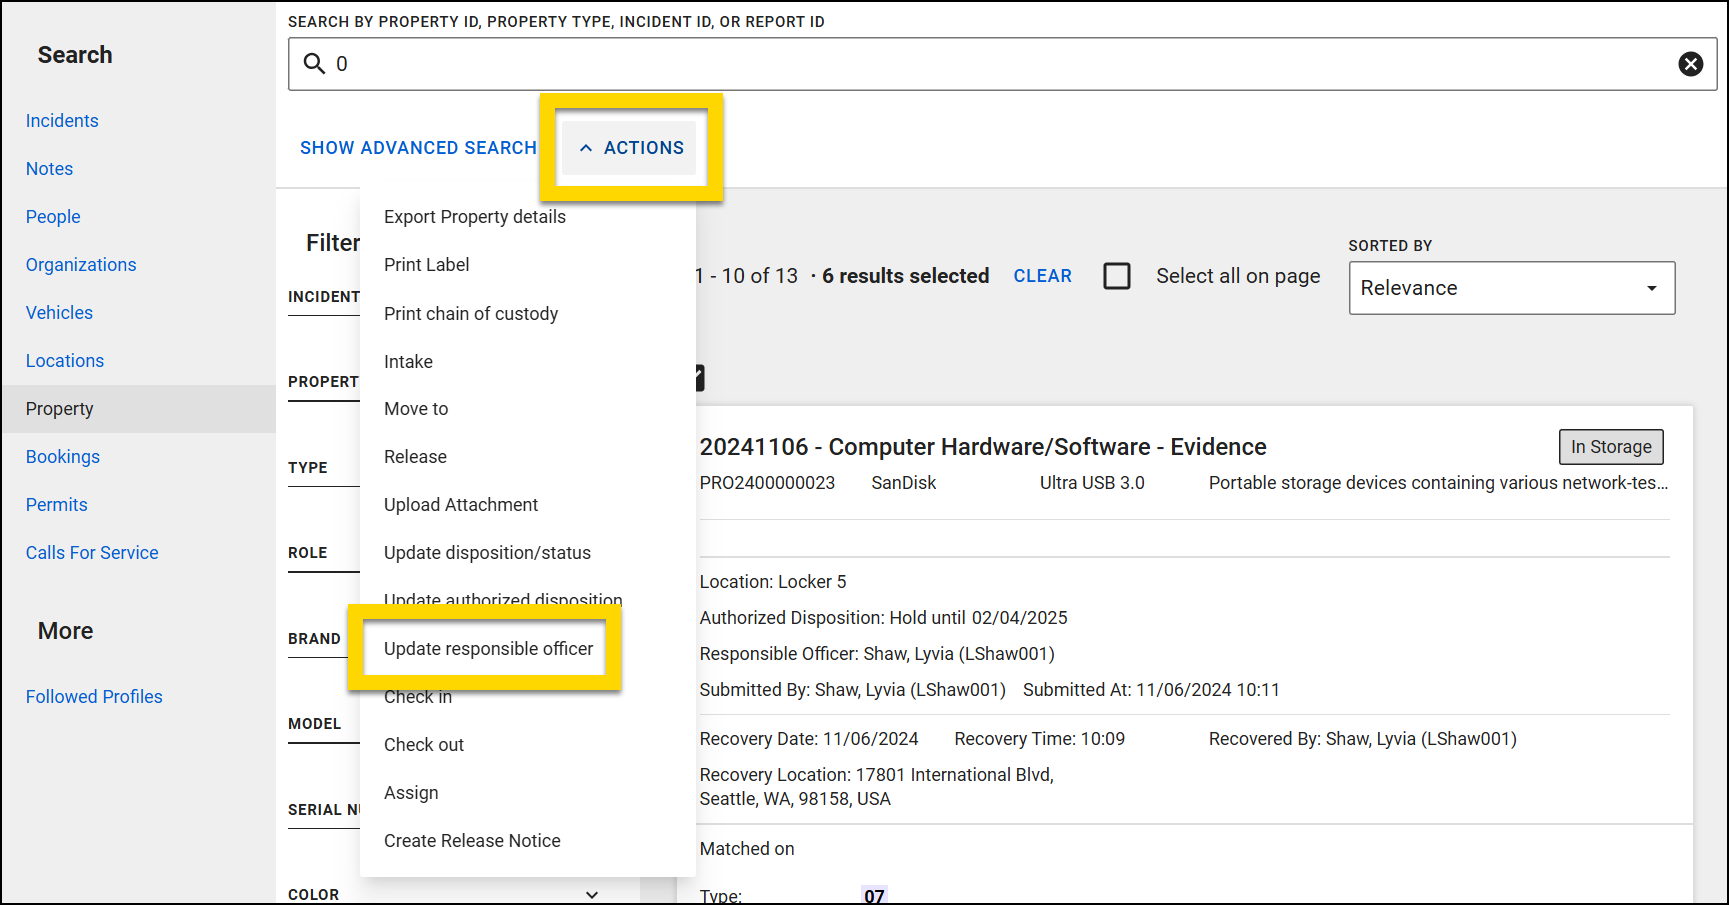
Task: Clear the search box using the X icon
Action: click(1691, 63)
